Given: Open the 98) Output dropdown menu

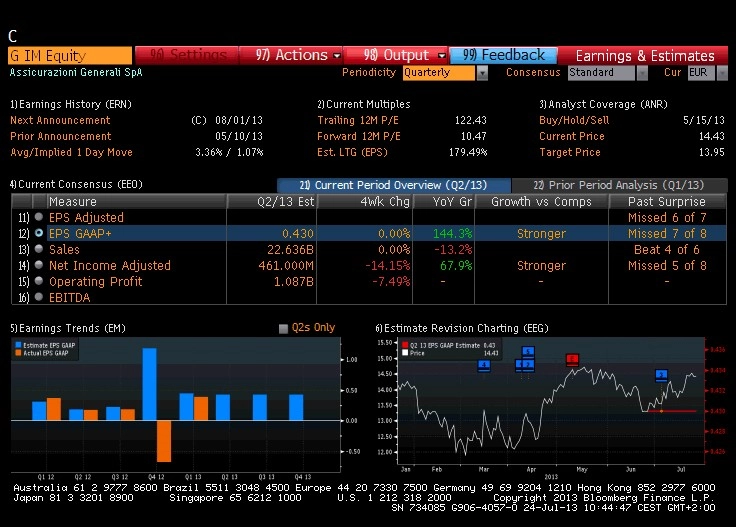Looking at the screenshot, I should (396, 55).
